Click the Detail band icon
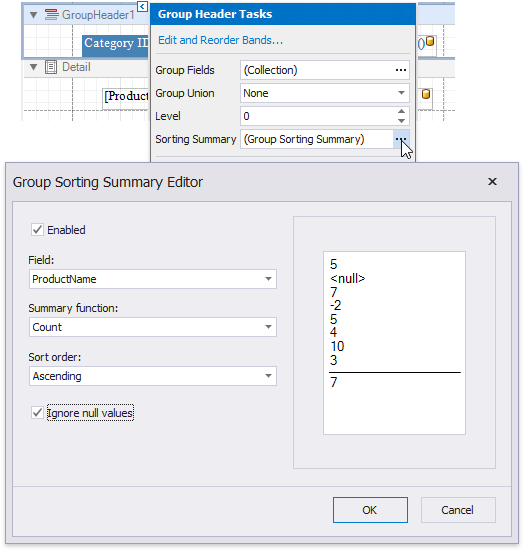 pyautogui.click(x=51, y=67)
